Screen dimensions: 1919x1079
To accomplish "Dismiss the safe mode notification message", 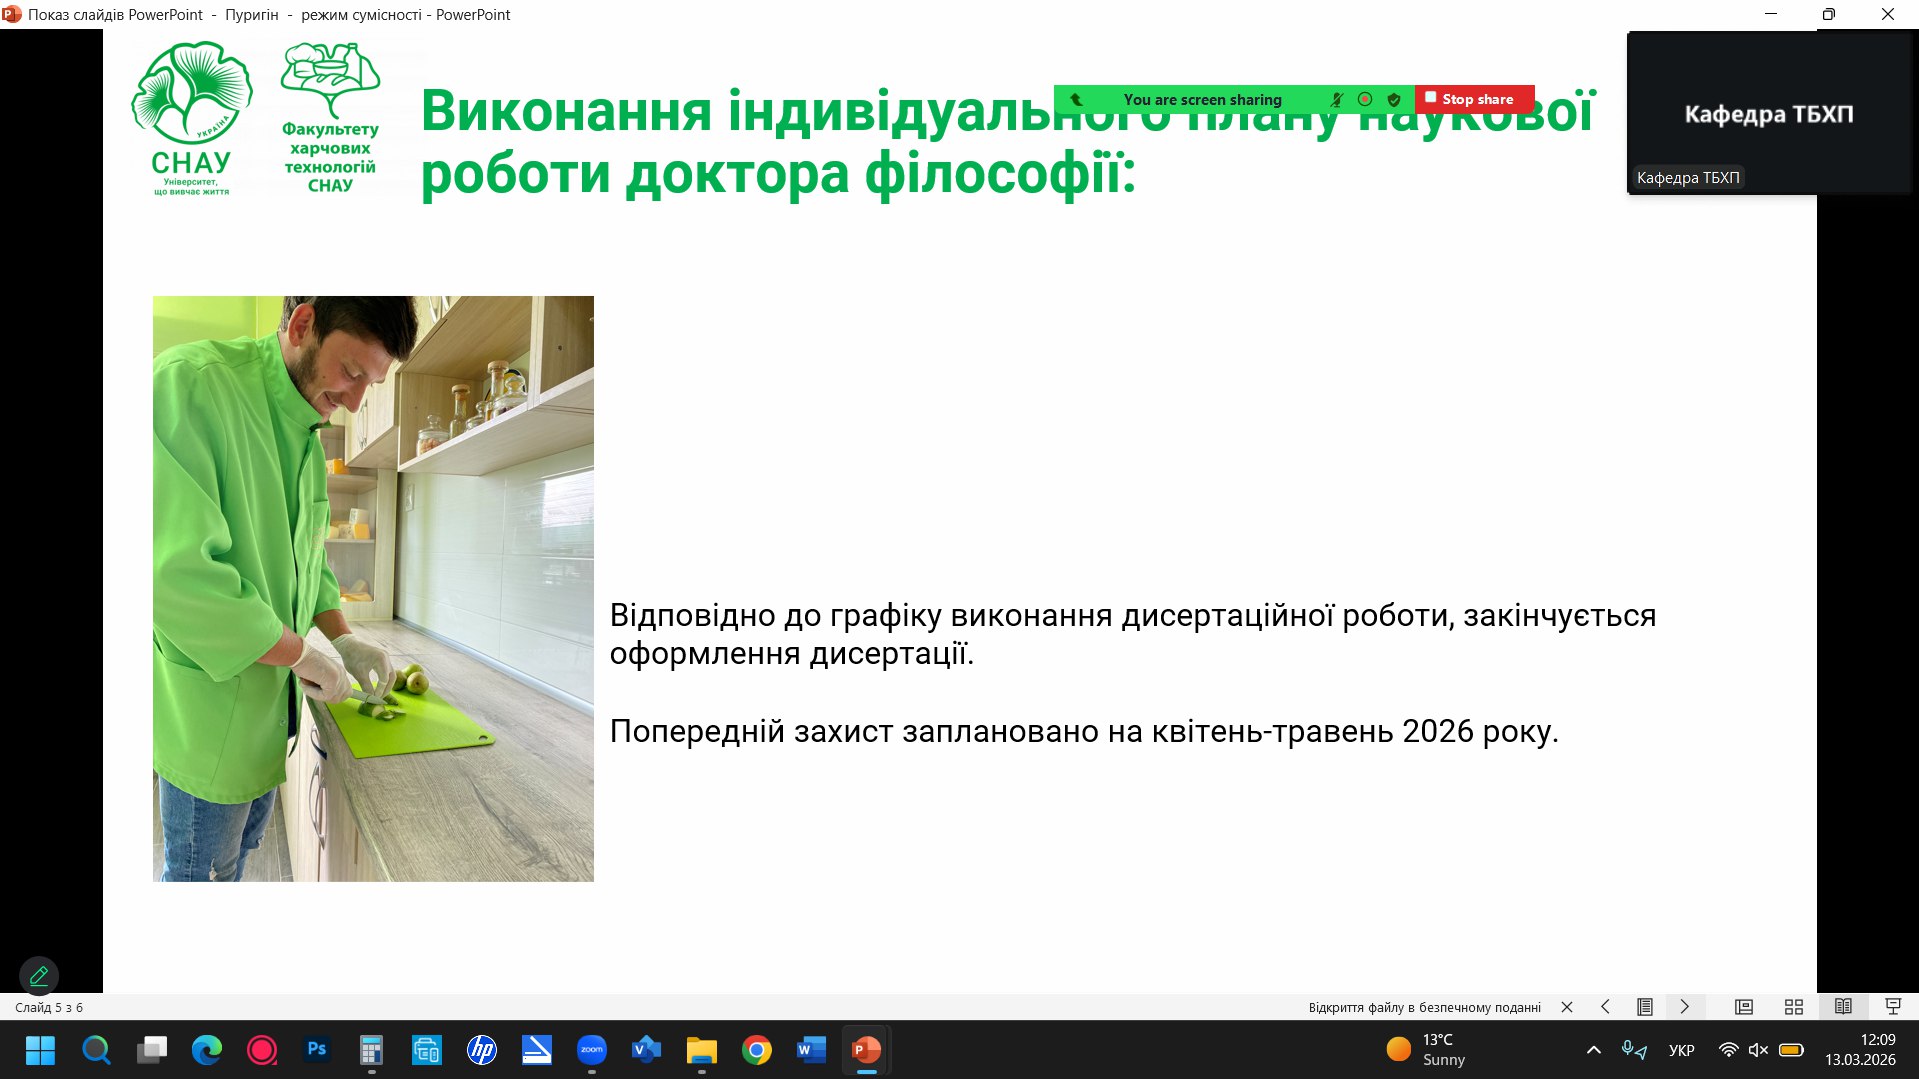I will 1567,1007.
